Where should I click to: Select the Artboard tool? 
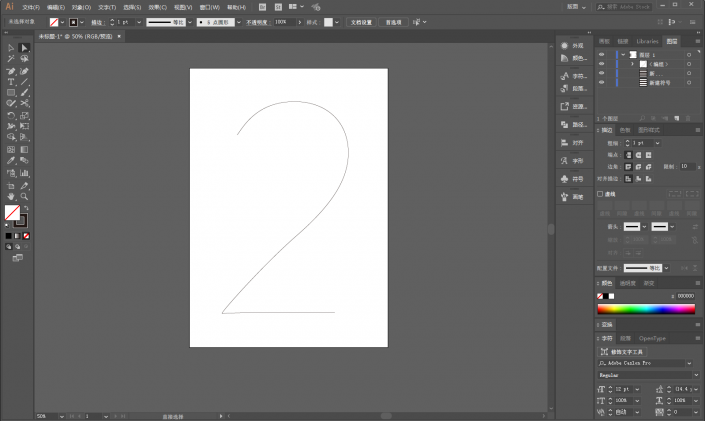click(x=11, y=186)
